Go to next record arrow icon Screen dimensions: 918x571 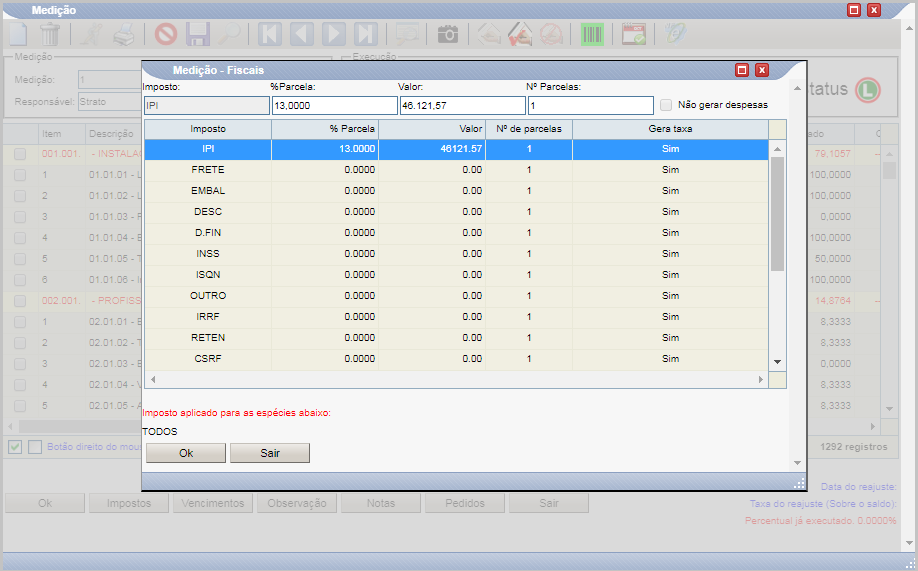(334, 34)
